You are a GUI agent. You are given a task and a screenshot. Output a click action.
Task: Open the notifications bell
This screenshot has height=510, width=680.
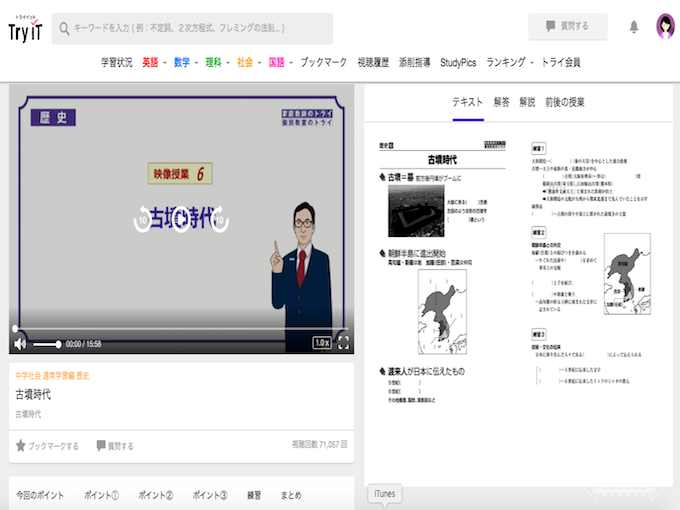tap(633, 27)
